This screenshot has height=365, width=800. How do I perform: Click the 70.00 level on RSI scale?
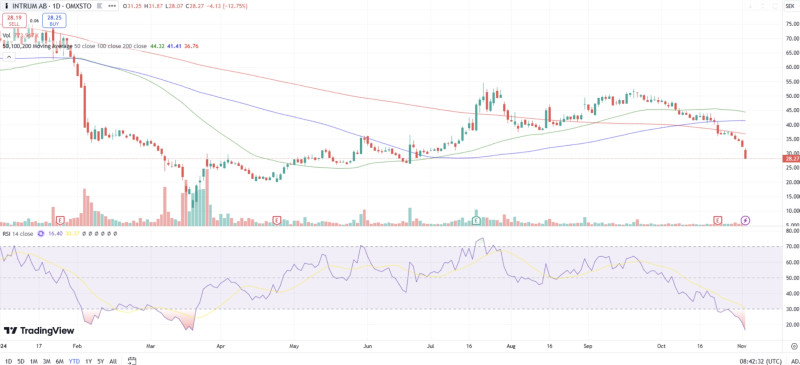pos(792,246)
